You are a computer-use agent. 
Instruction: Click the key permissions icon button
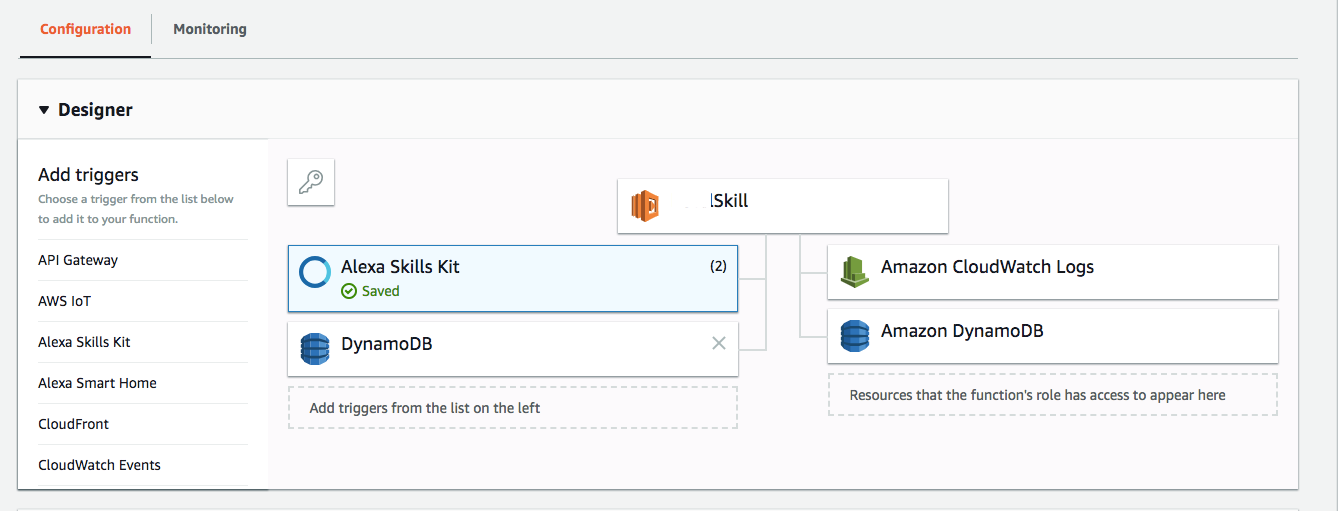click(x=311, y=183)
